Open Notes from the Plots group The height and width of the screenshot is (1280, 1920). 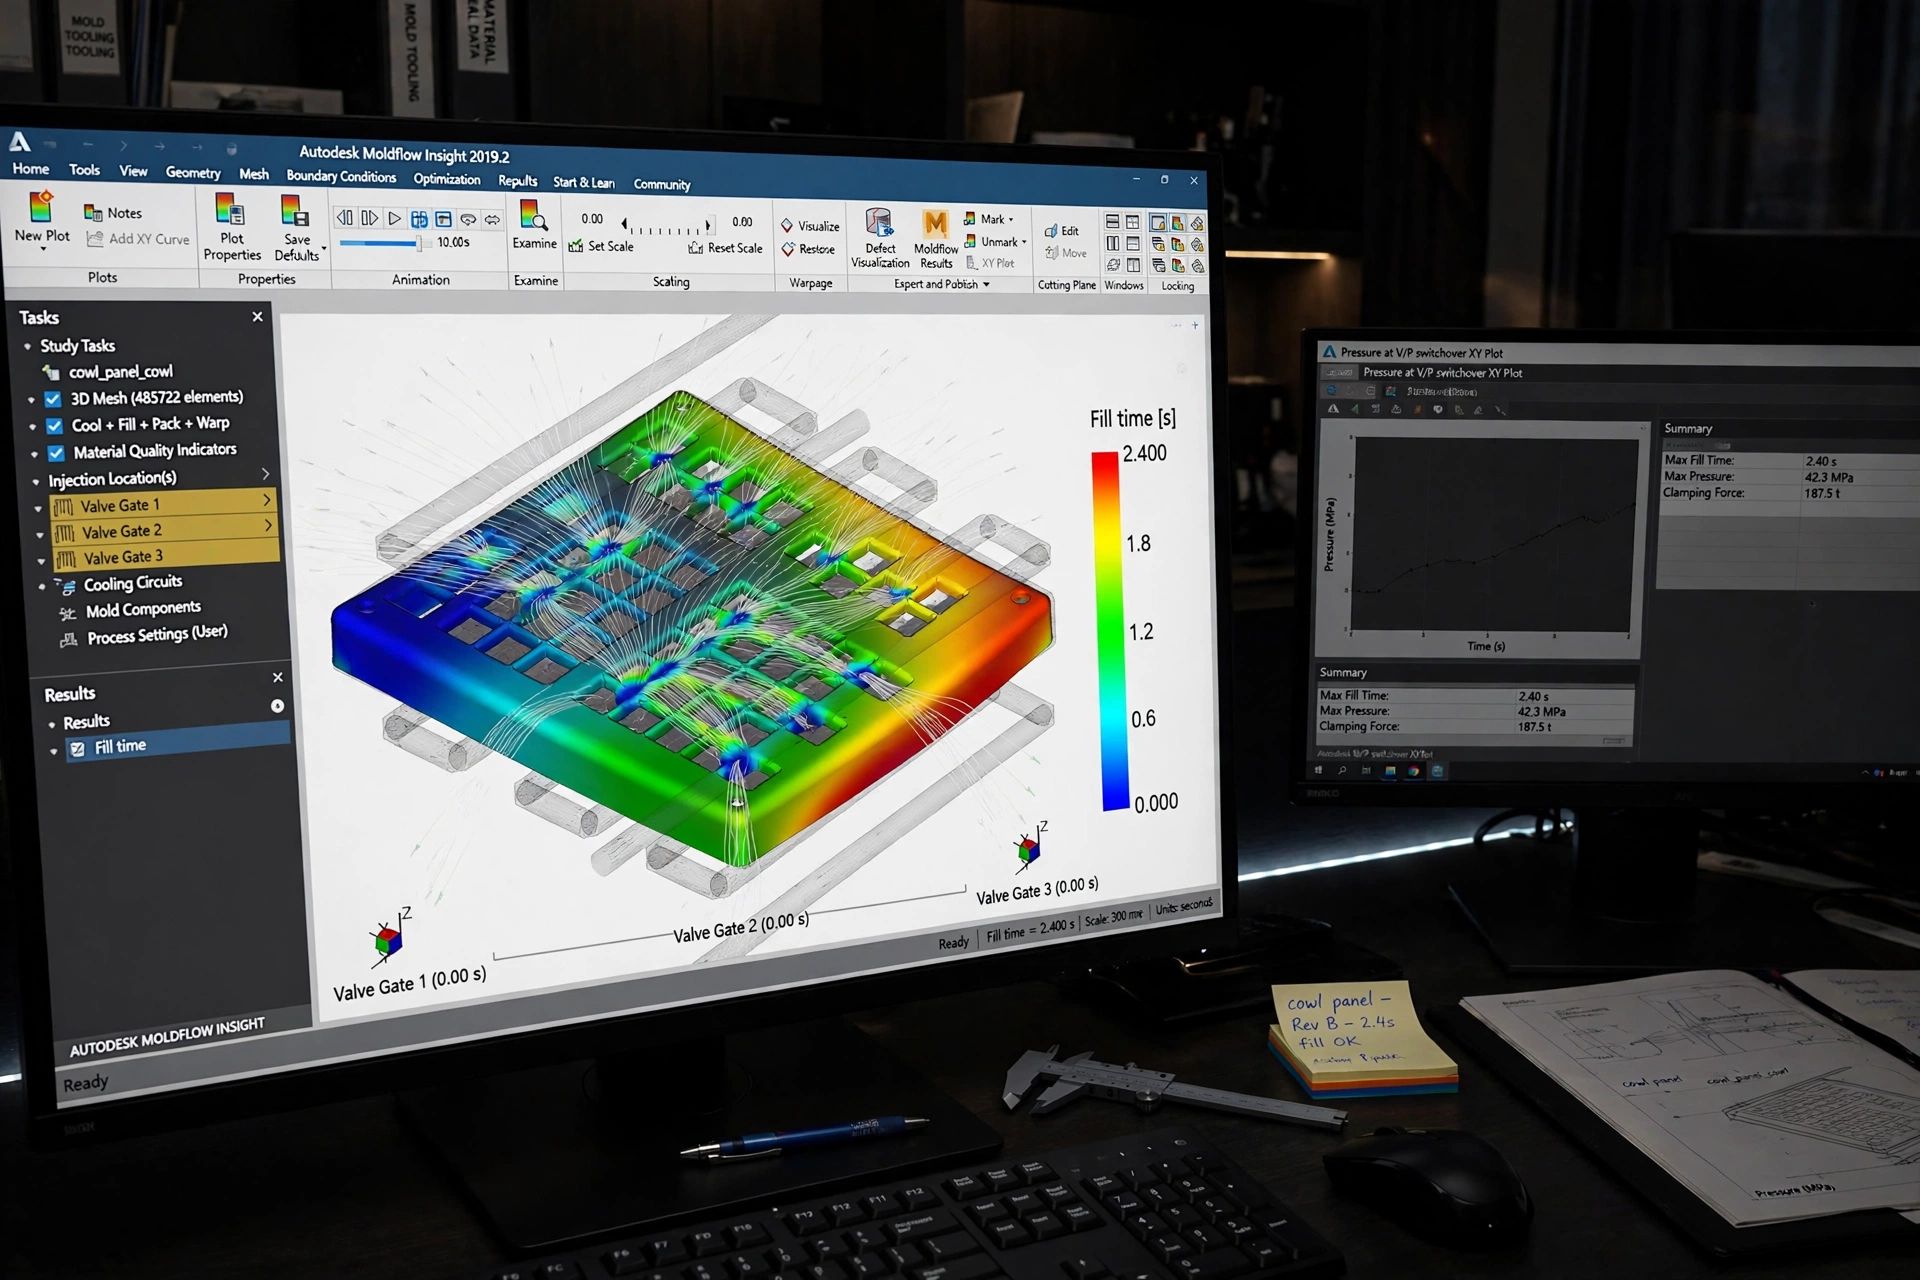click(x=113, y=213)
